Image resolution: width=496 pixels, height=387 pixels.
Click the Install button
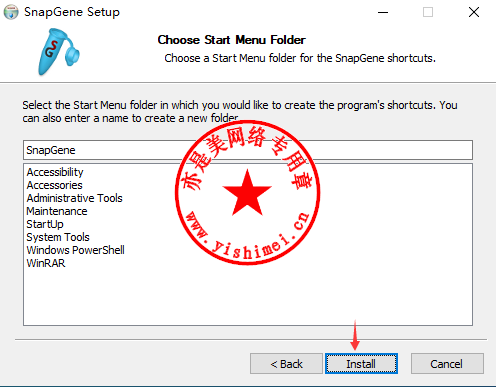361,364
